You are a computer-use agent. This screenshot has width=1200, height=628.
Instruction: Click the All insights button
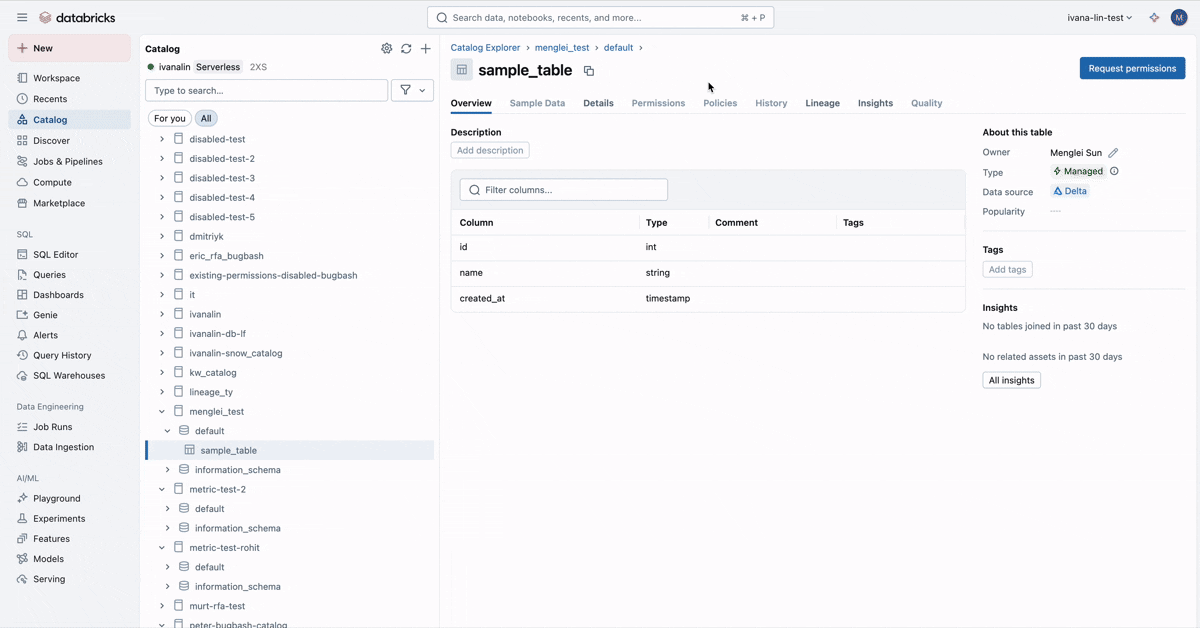[x=1011, y=380]
